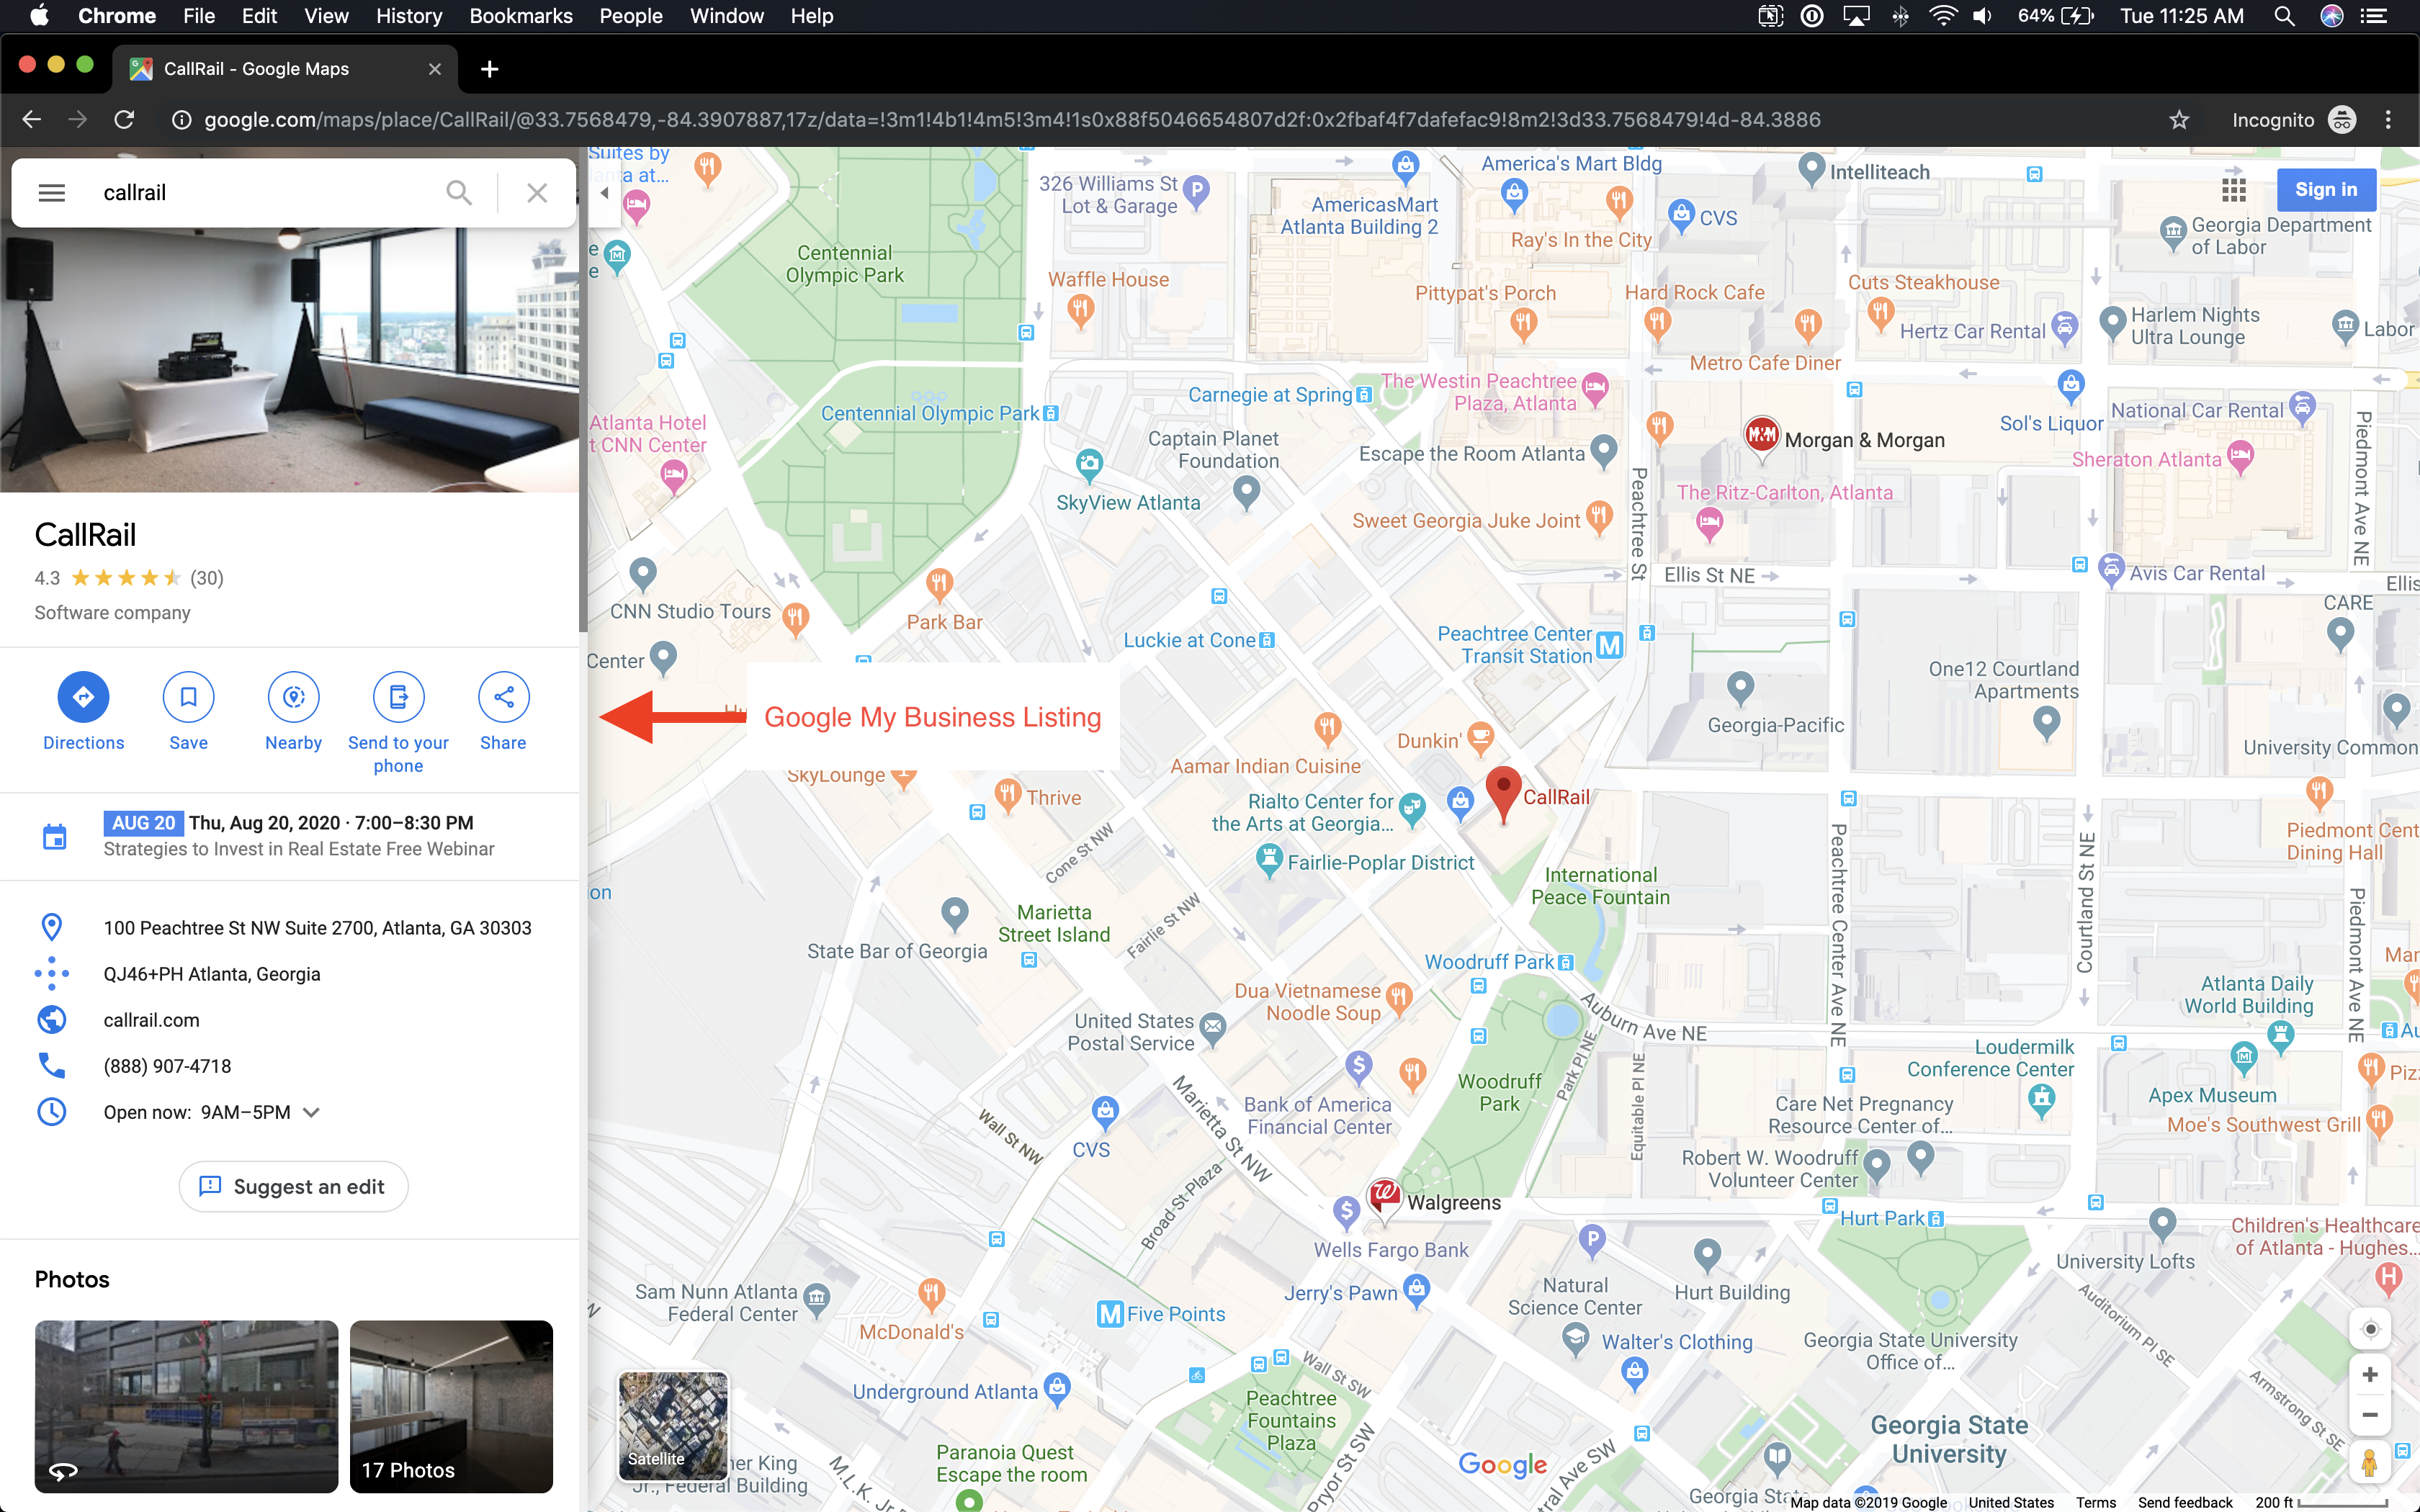Zoom out the map with minus button

click(2369, 1415)
